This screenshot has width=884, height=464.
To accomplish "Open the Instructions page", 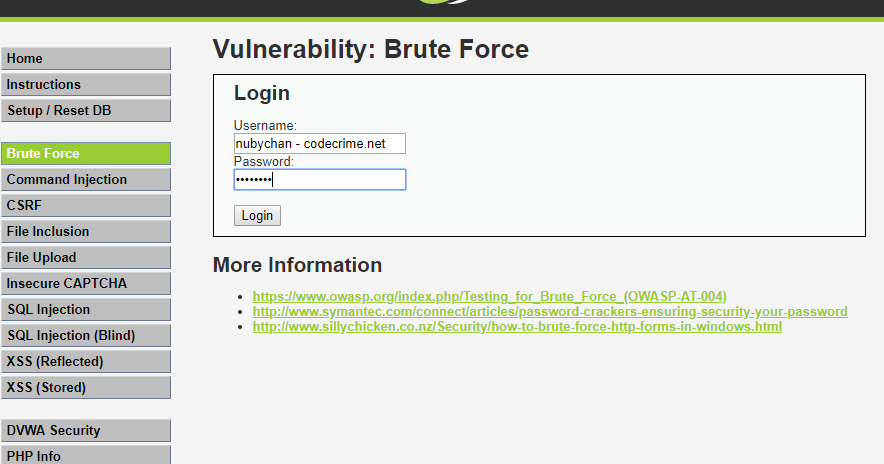I will coord(86,85).
